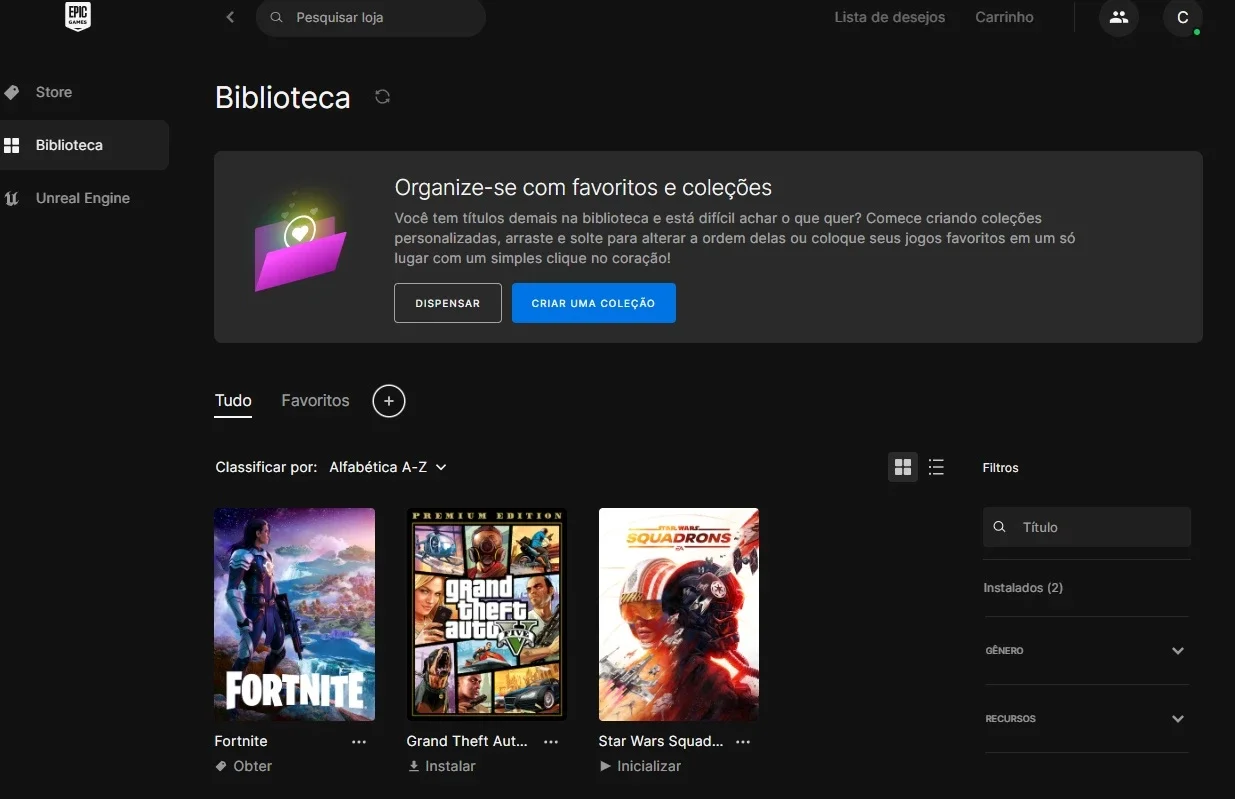The width and height of the screenshot is (1235, 799).
Task: Click the Filtros label
Action: (x=1001, y=467)
